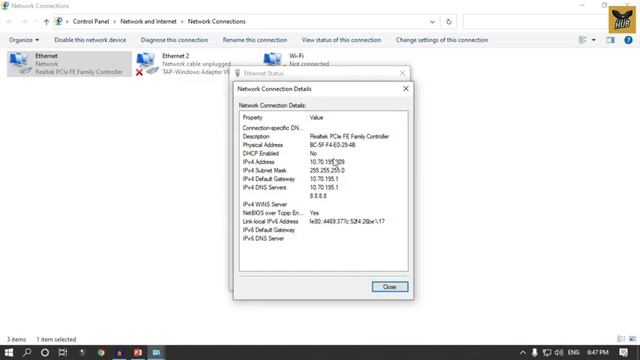Viewport: 640px width, 360px height.
Task: Select the Wi-Fi adapter icon
Action: [273, 60]
